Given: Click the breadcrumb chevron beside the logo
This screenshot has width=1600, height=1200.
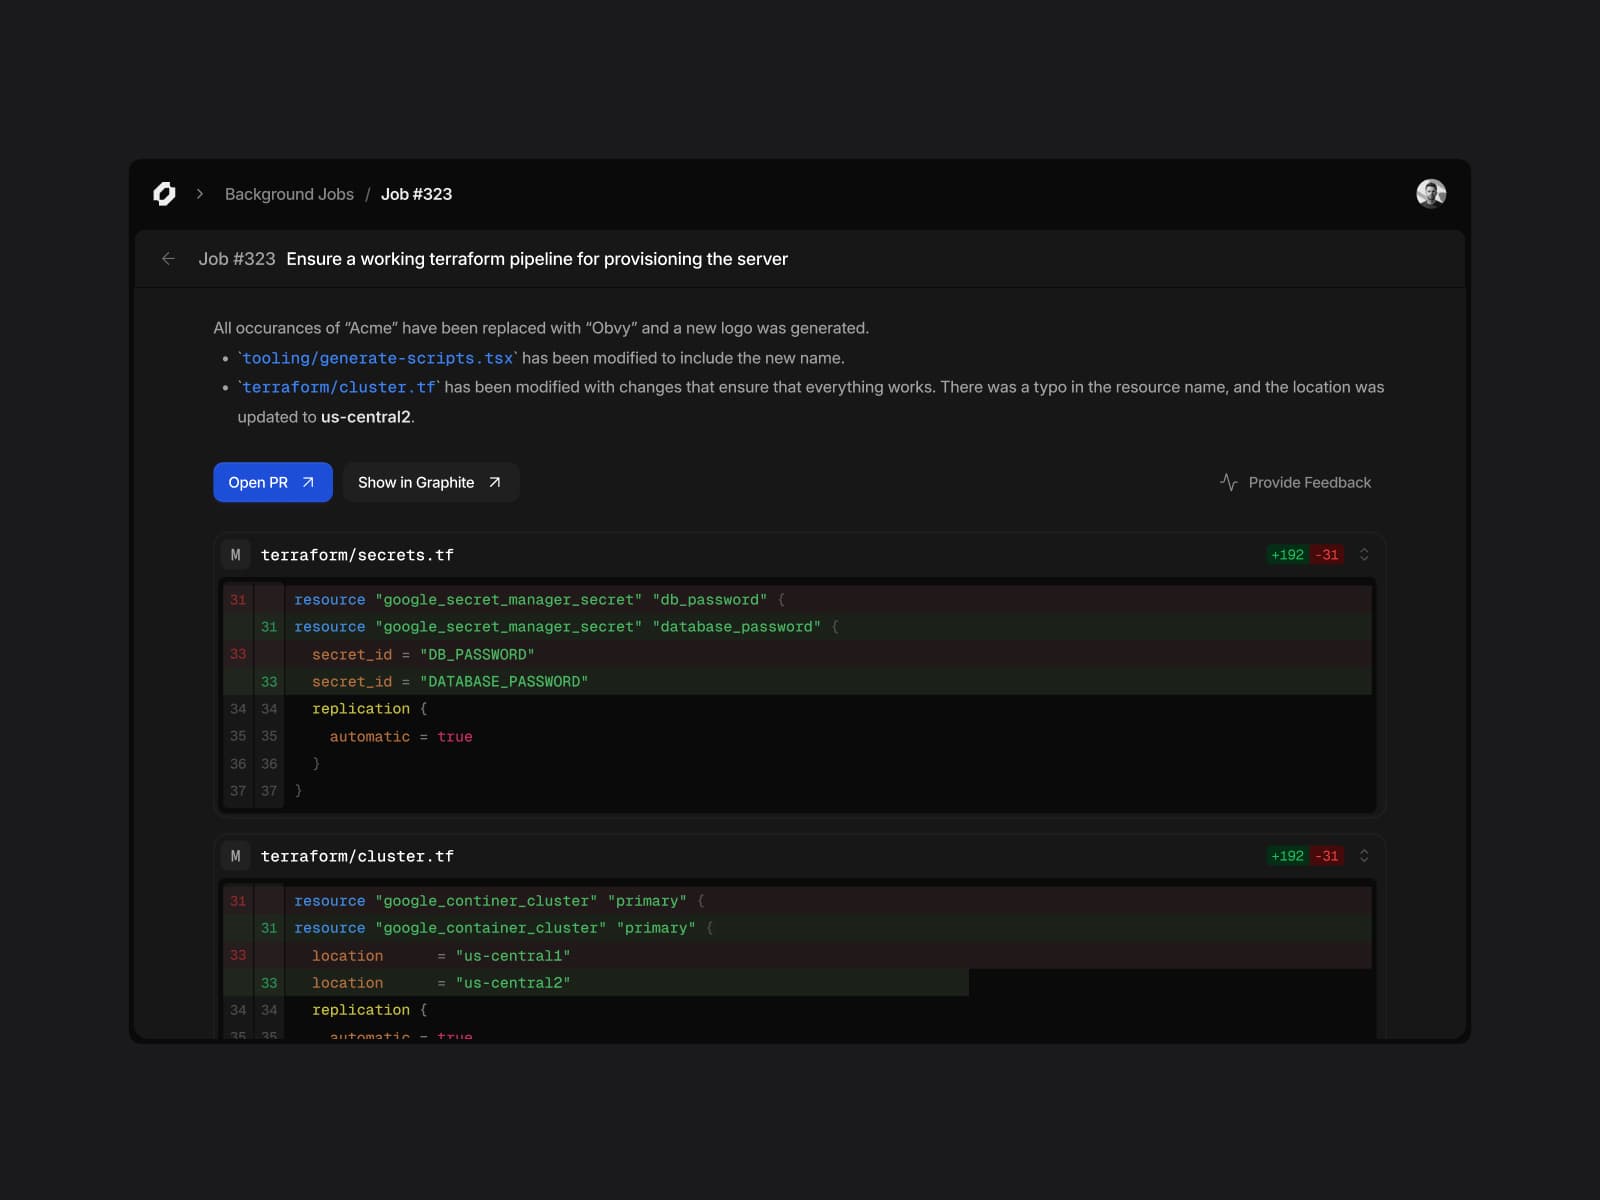Looking at the screenshot, I should tap(200, 194).
